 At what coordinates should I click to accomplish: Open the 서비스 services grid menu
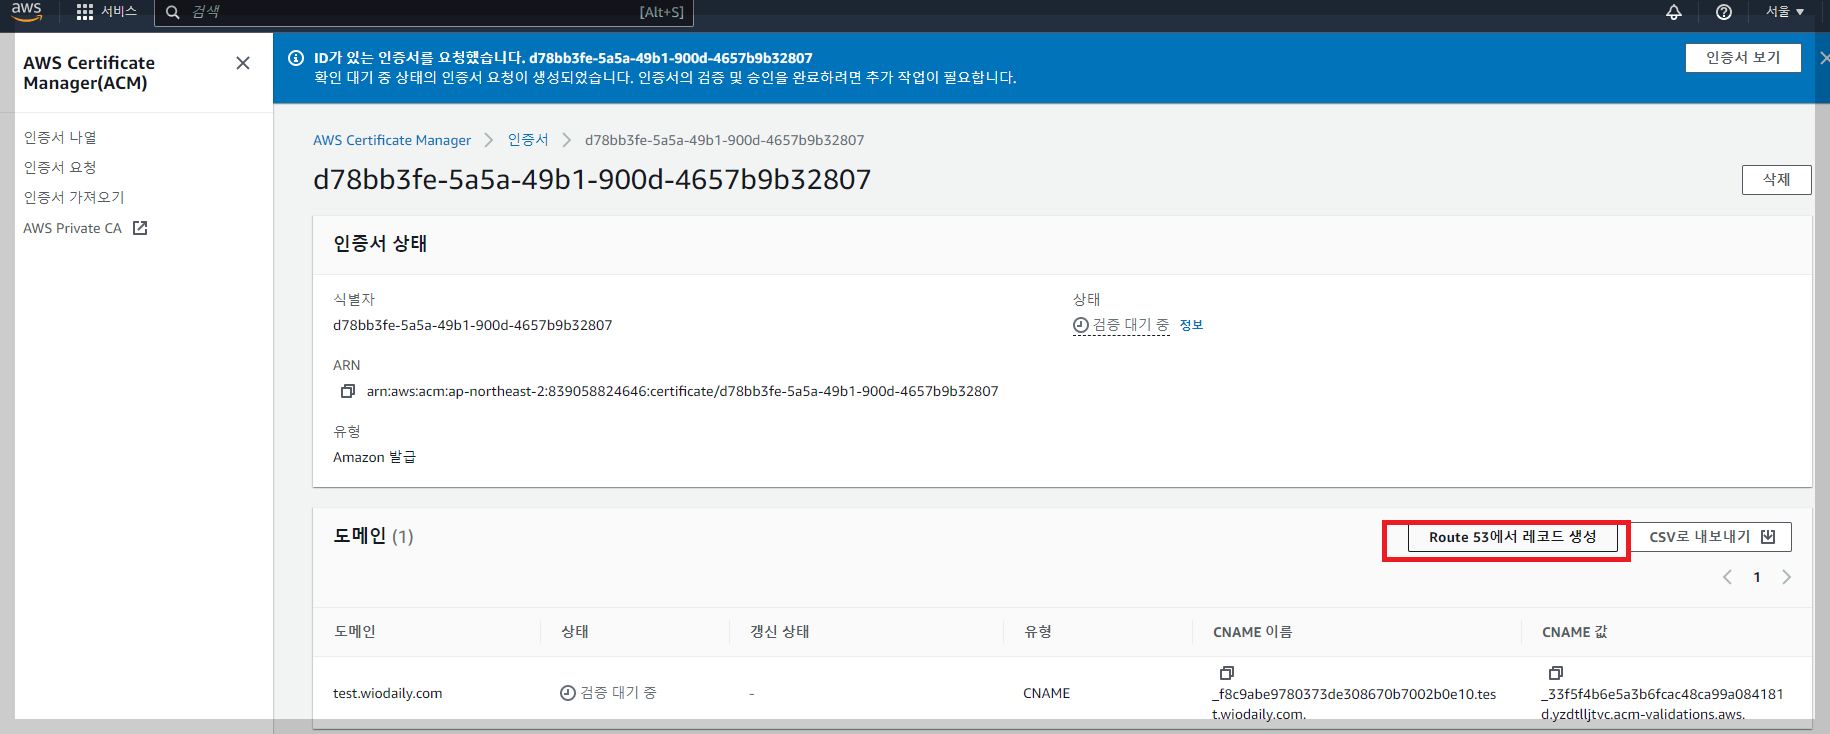coord(106,12)
